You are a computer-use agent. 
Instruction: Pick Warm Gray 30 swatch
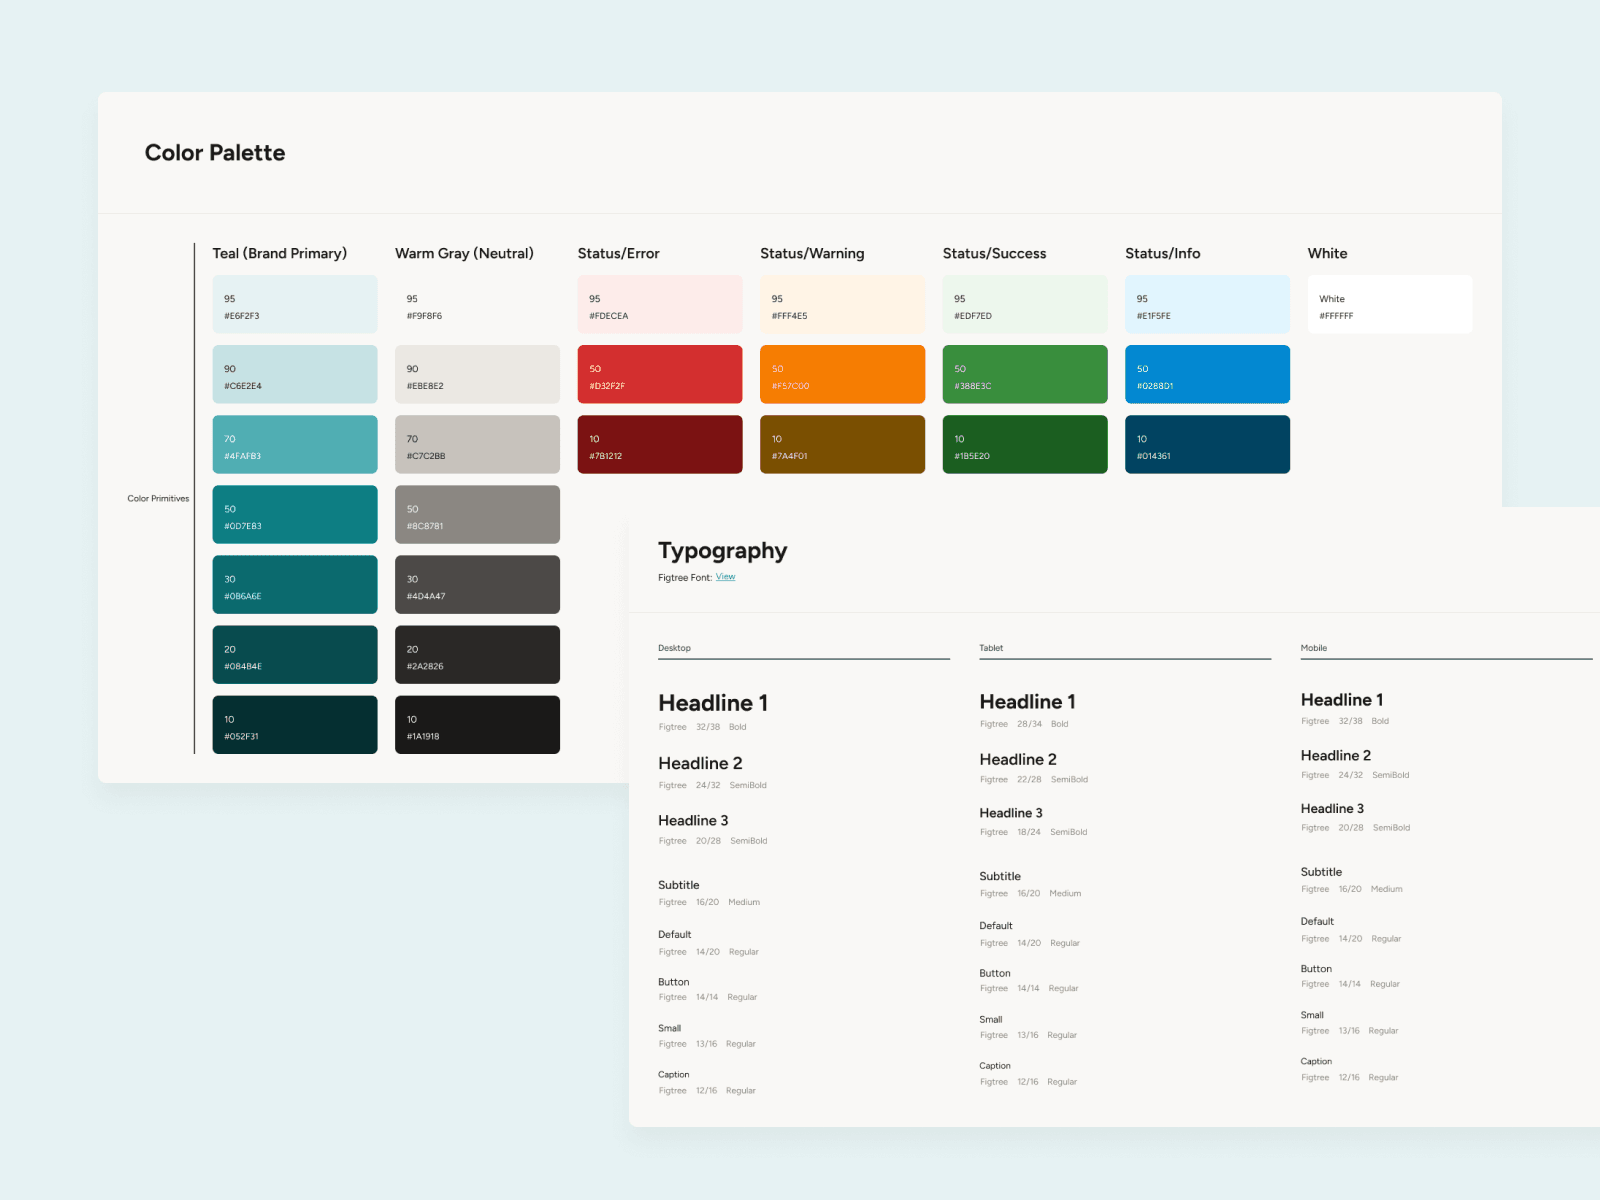point(477,584)
